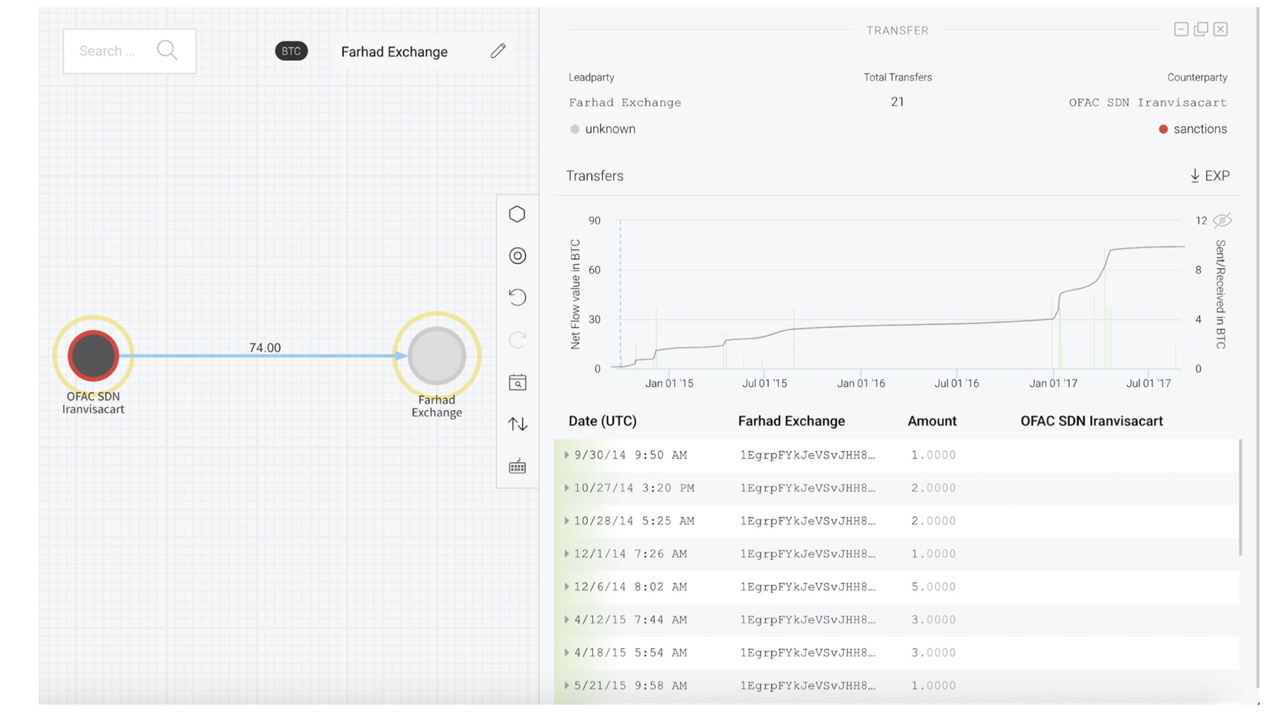Click address in the 9/30/14 row
The image size is (1280, 720).
click(807, 455)
